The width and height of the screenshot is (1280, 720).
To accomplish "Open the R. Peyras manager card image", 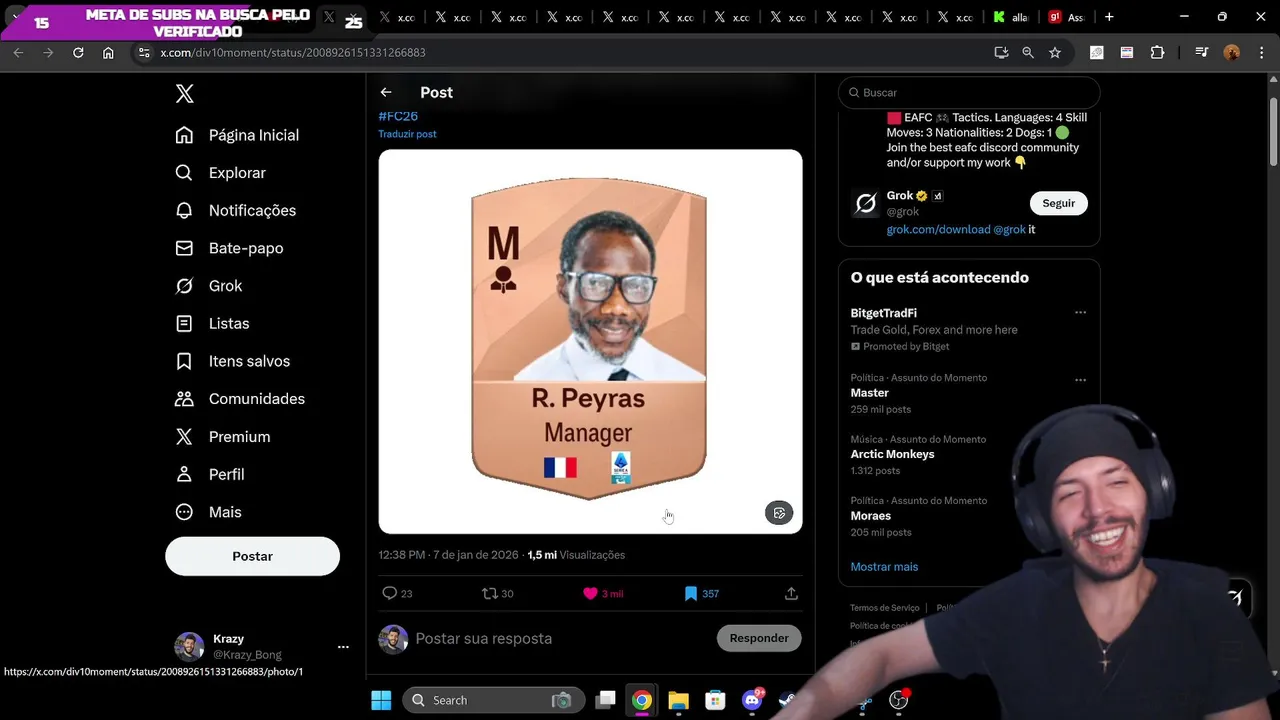I will click(x=590, y=341).
